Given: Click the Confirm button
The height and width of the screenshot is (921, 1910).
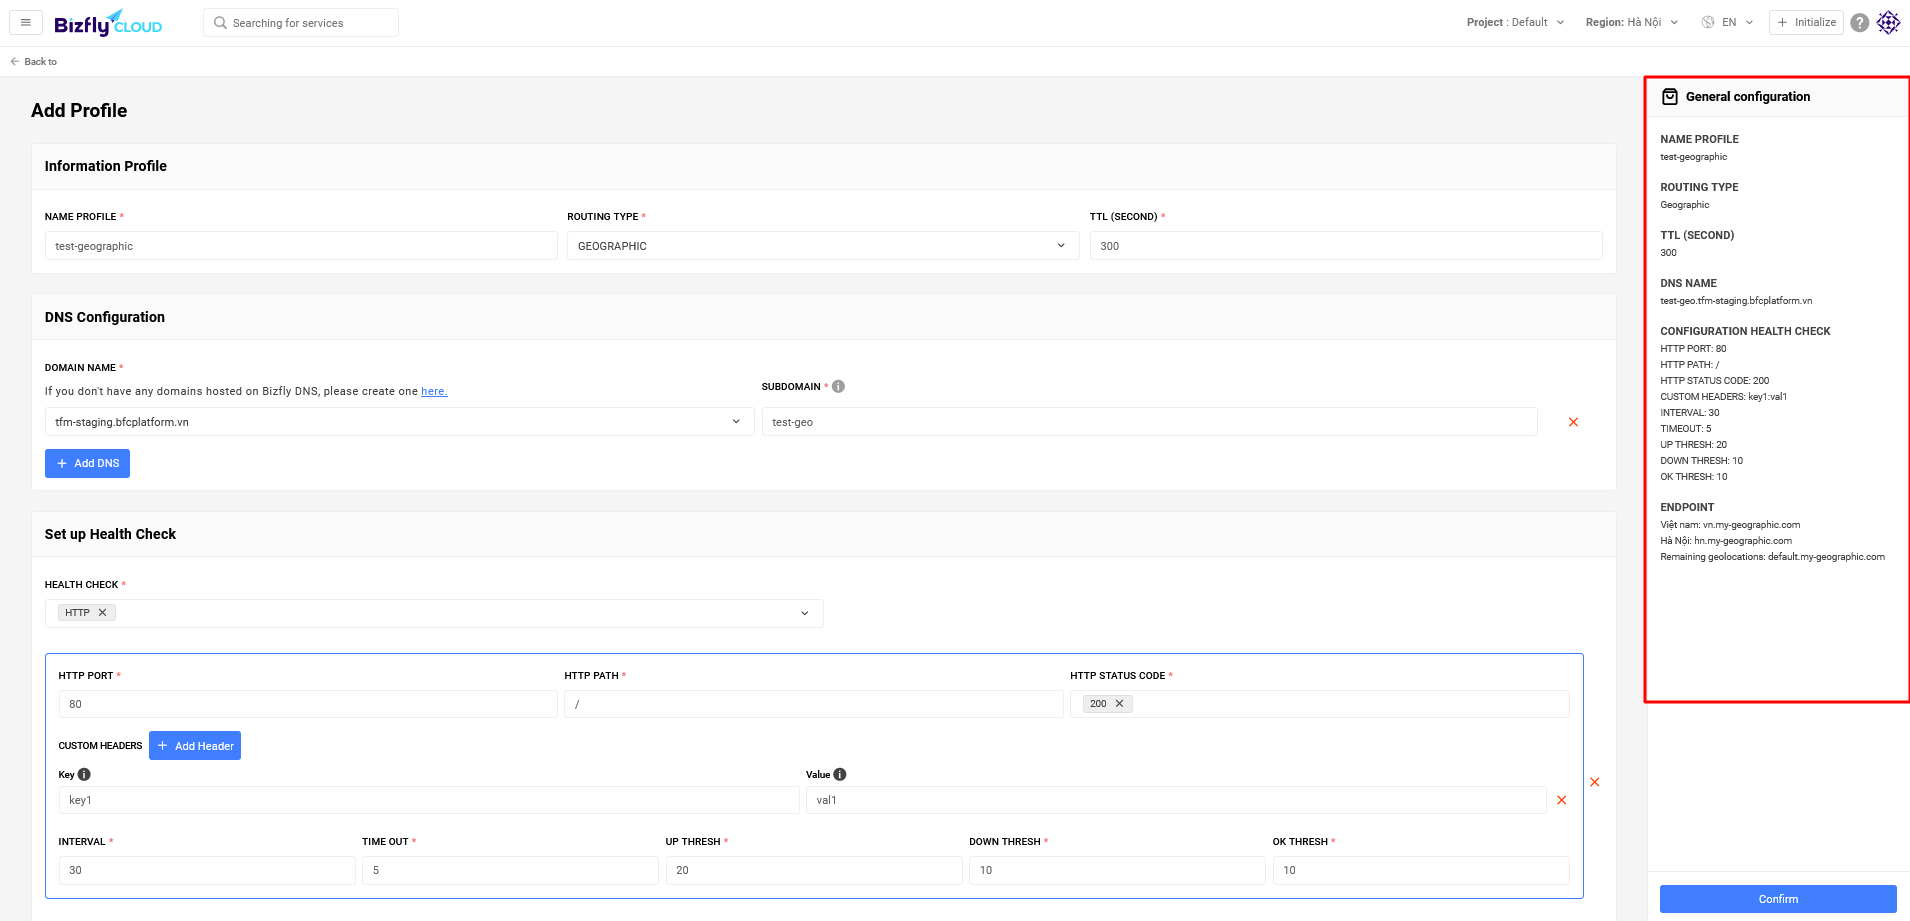Looking at the screenshot, I should 1778,899.
